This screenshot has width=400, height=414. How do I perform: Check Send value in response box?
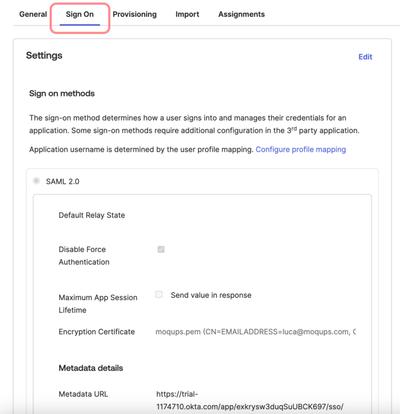159,294
